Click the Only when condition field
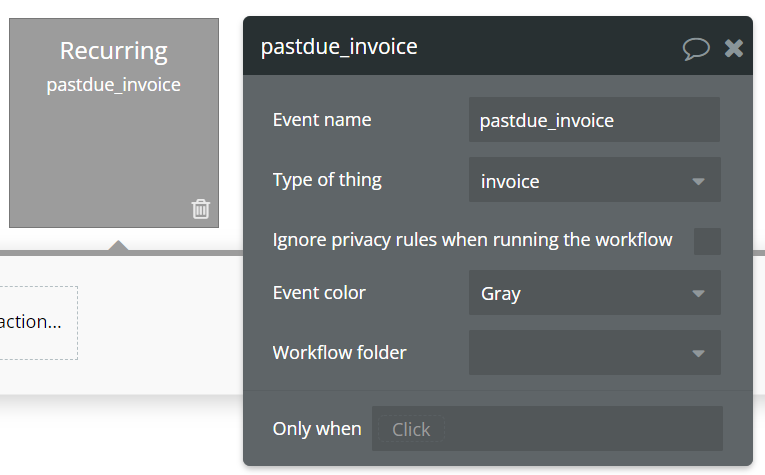The height and width of the screenshot is (475, 765). 547,429
